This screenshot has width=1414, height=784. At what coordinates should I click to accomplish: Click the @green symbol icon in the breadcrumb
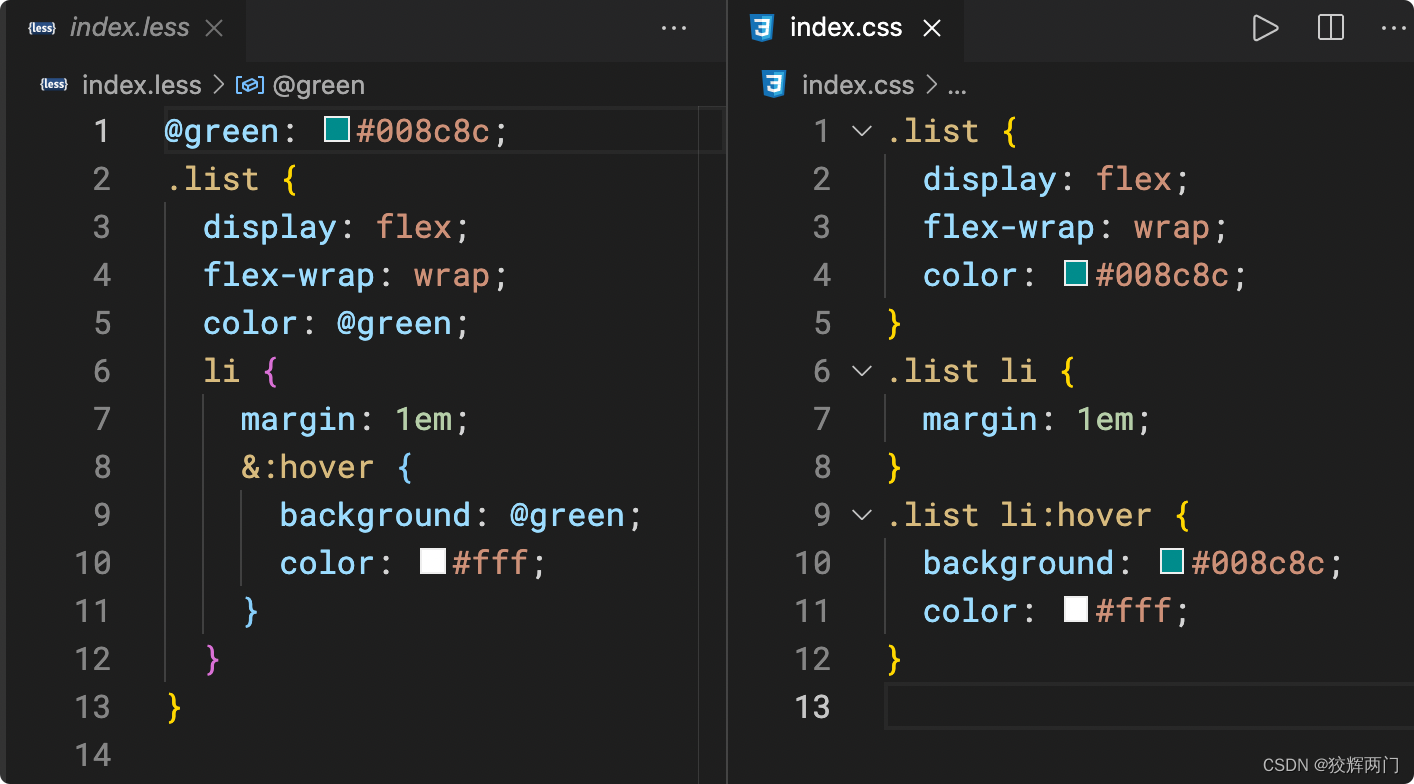[250, 84]
